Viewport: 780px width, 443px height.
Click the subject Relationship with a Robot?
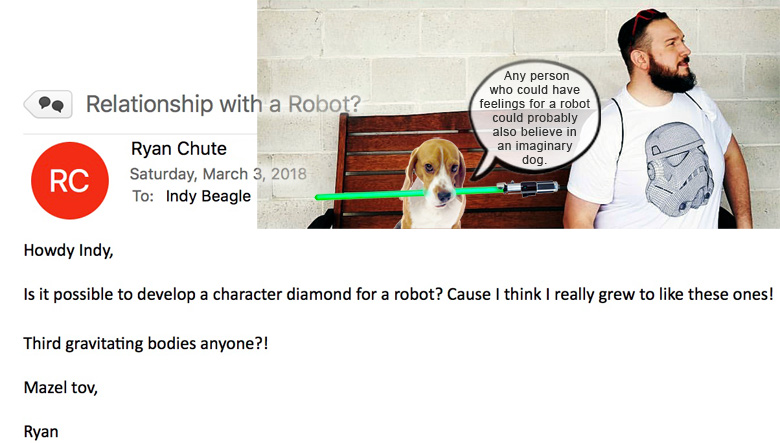223,104
